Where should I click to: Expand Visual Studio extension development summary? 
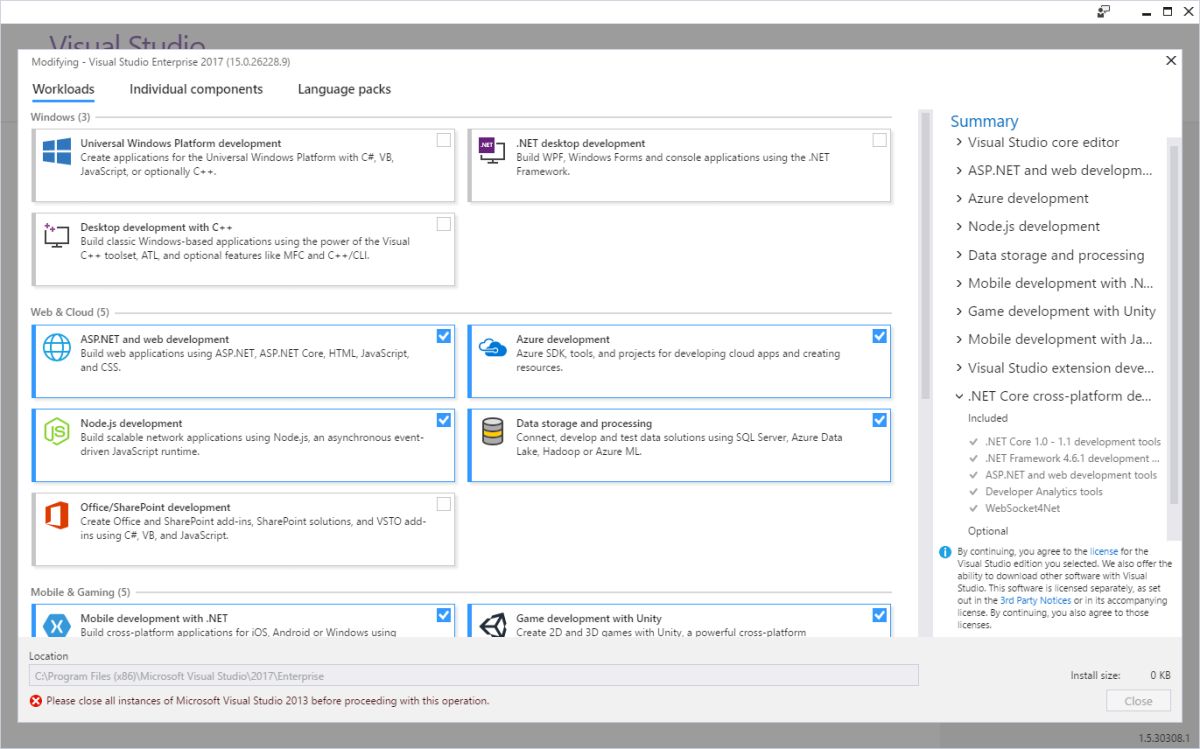pyautogui.click(x=960, y=367)
